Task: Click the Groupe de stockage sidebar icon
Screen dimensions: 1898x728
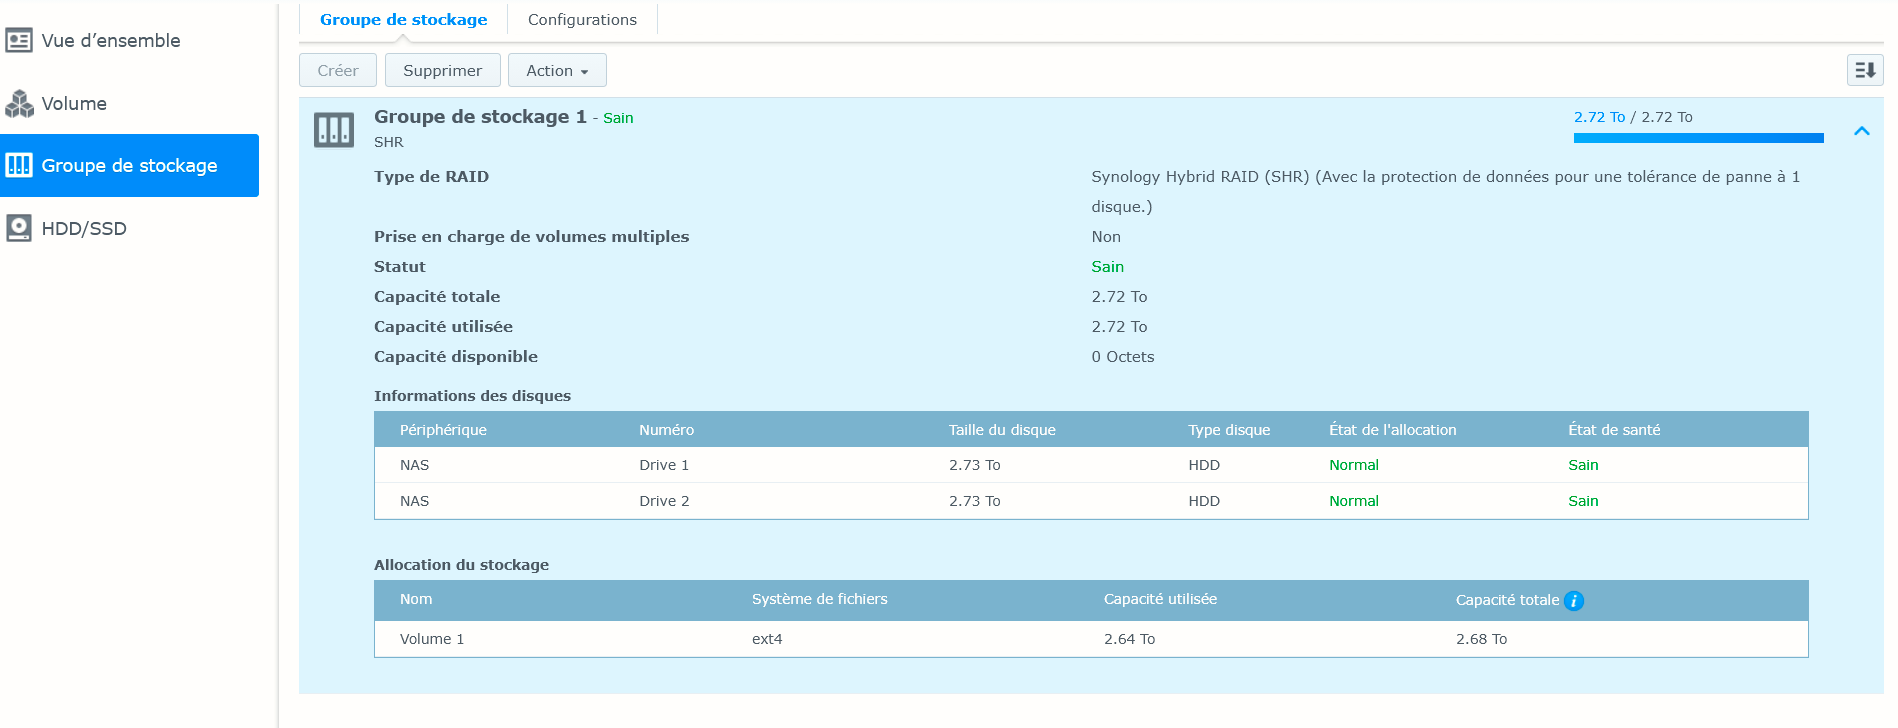Action: [x=19, y=165]
